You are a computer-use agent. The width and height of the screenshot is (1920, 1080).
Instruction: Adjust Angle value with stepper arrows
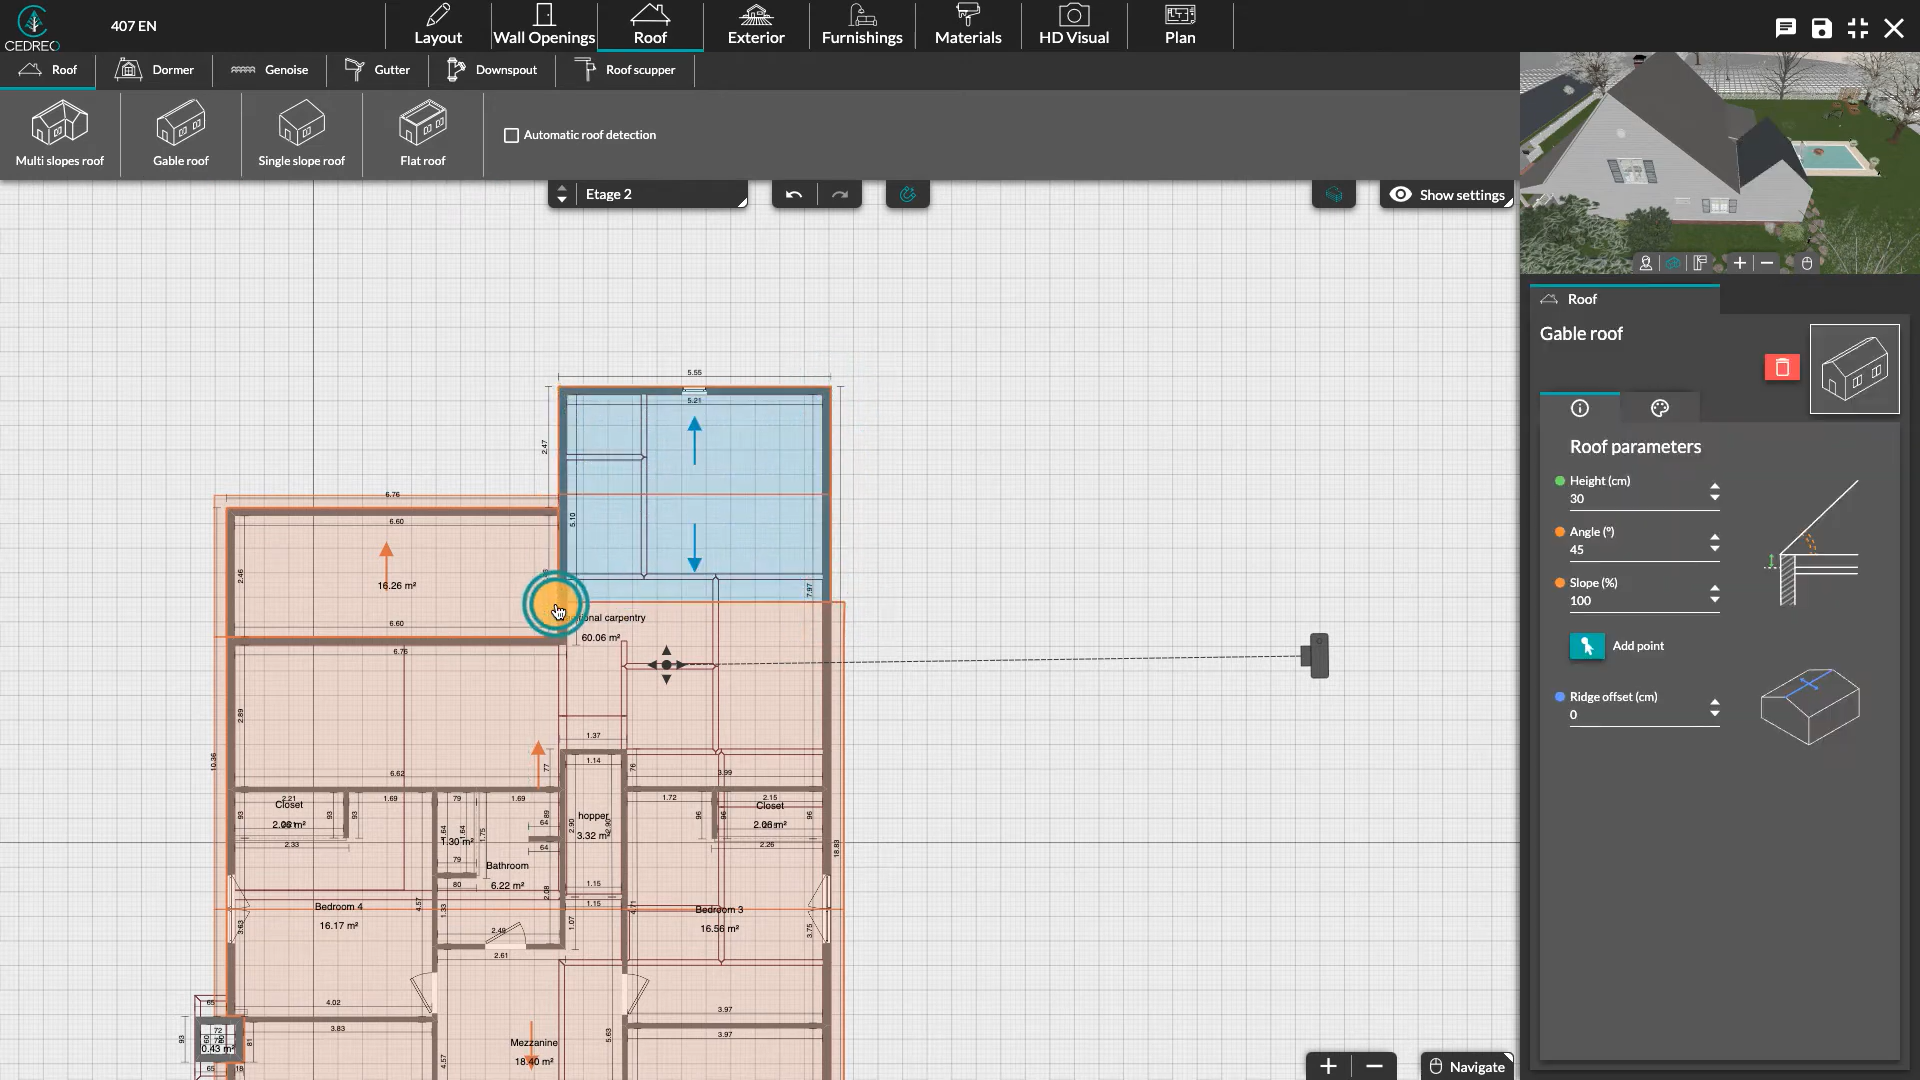tap(1715, 543)
